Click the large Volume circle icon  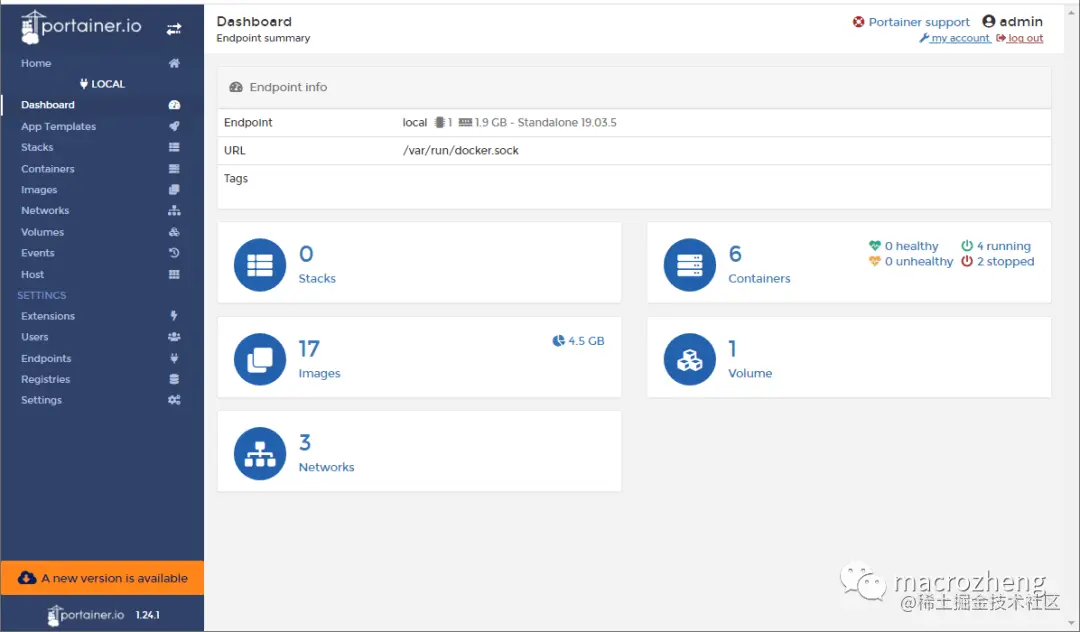point(689,359)
